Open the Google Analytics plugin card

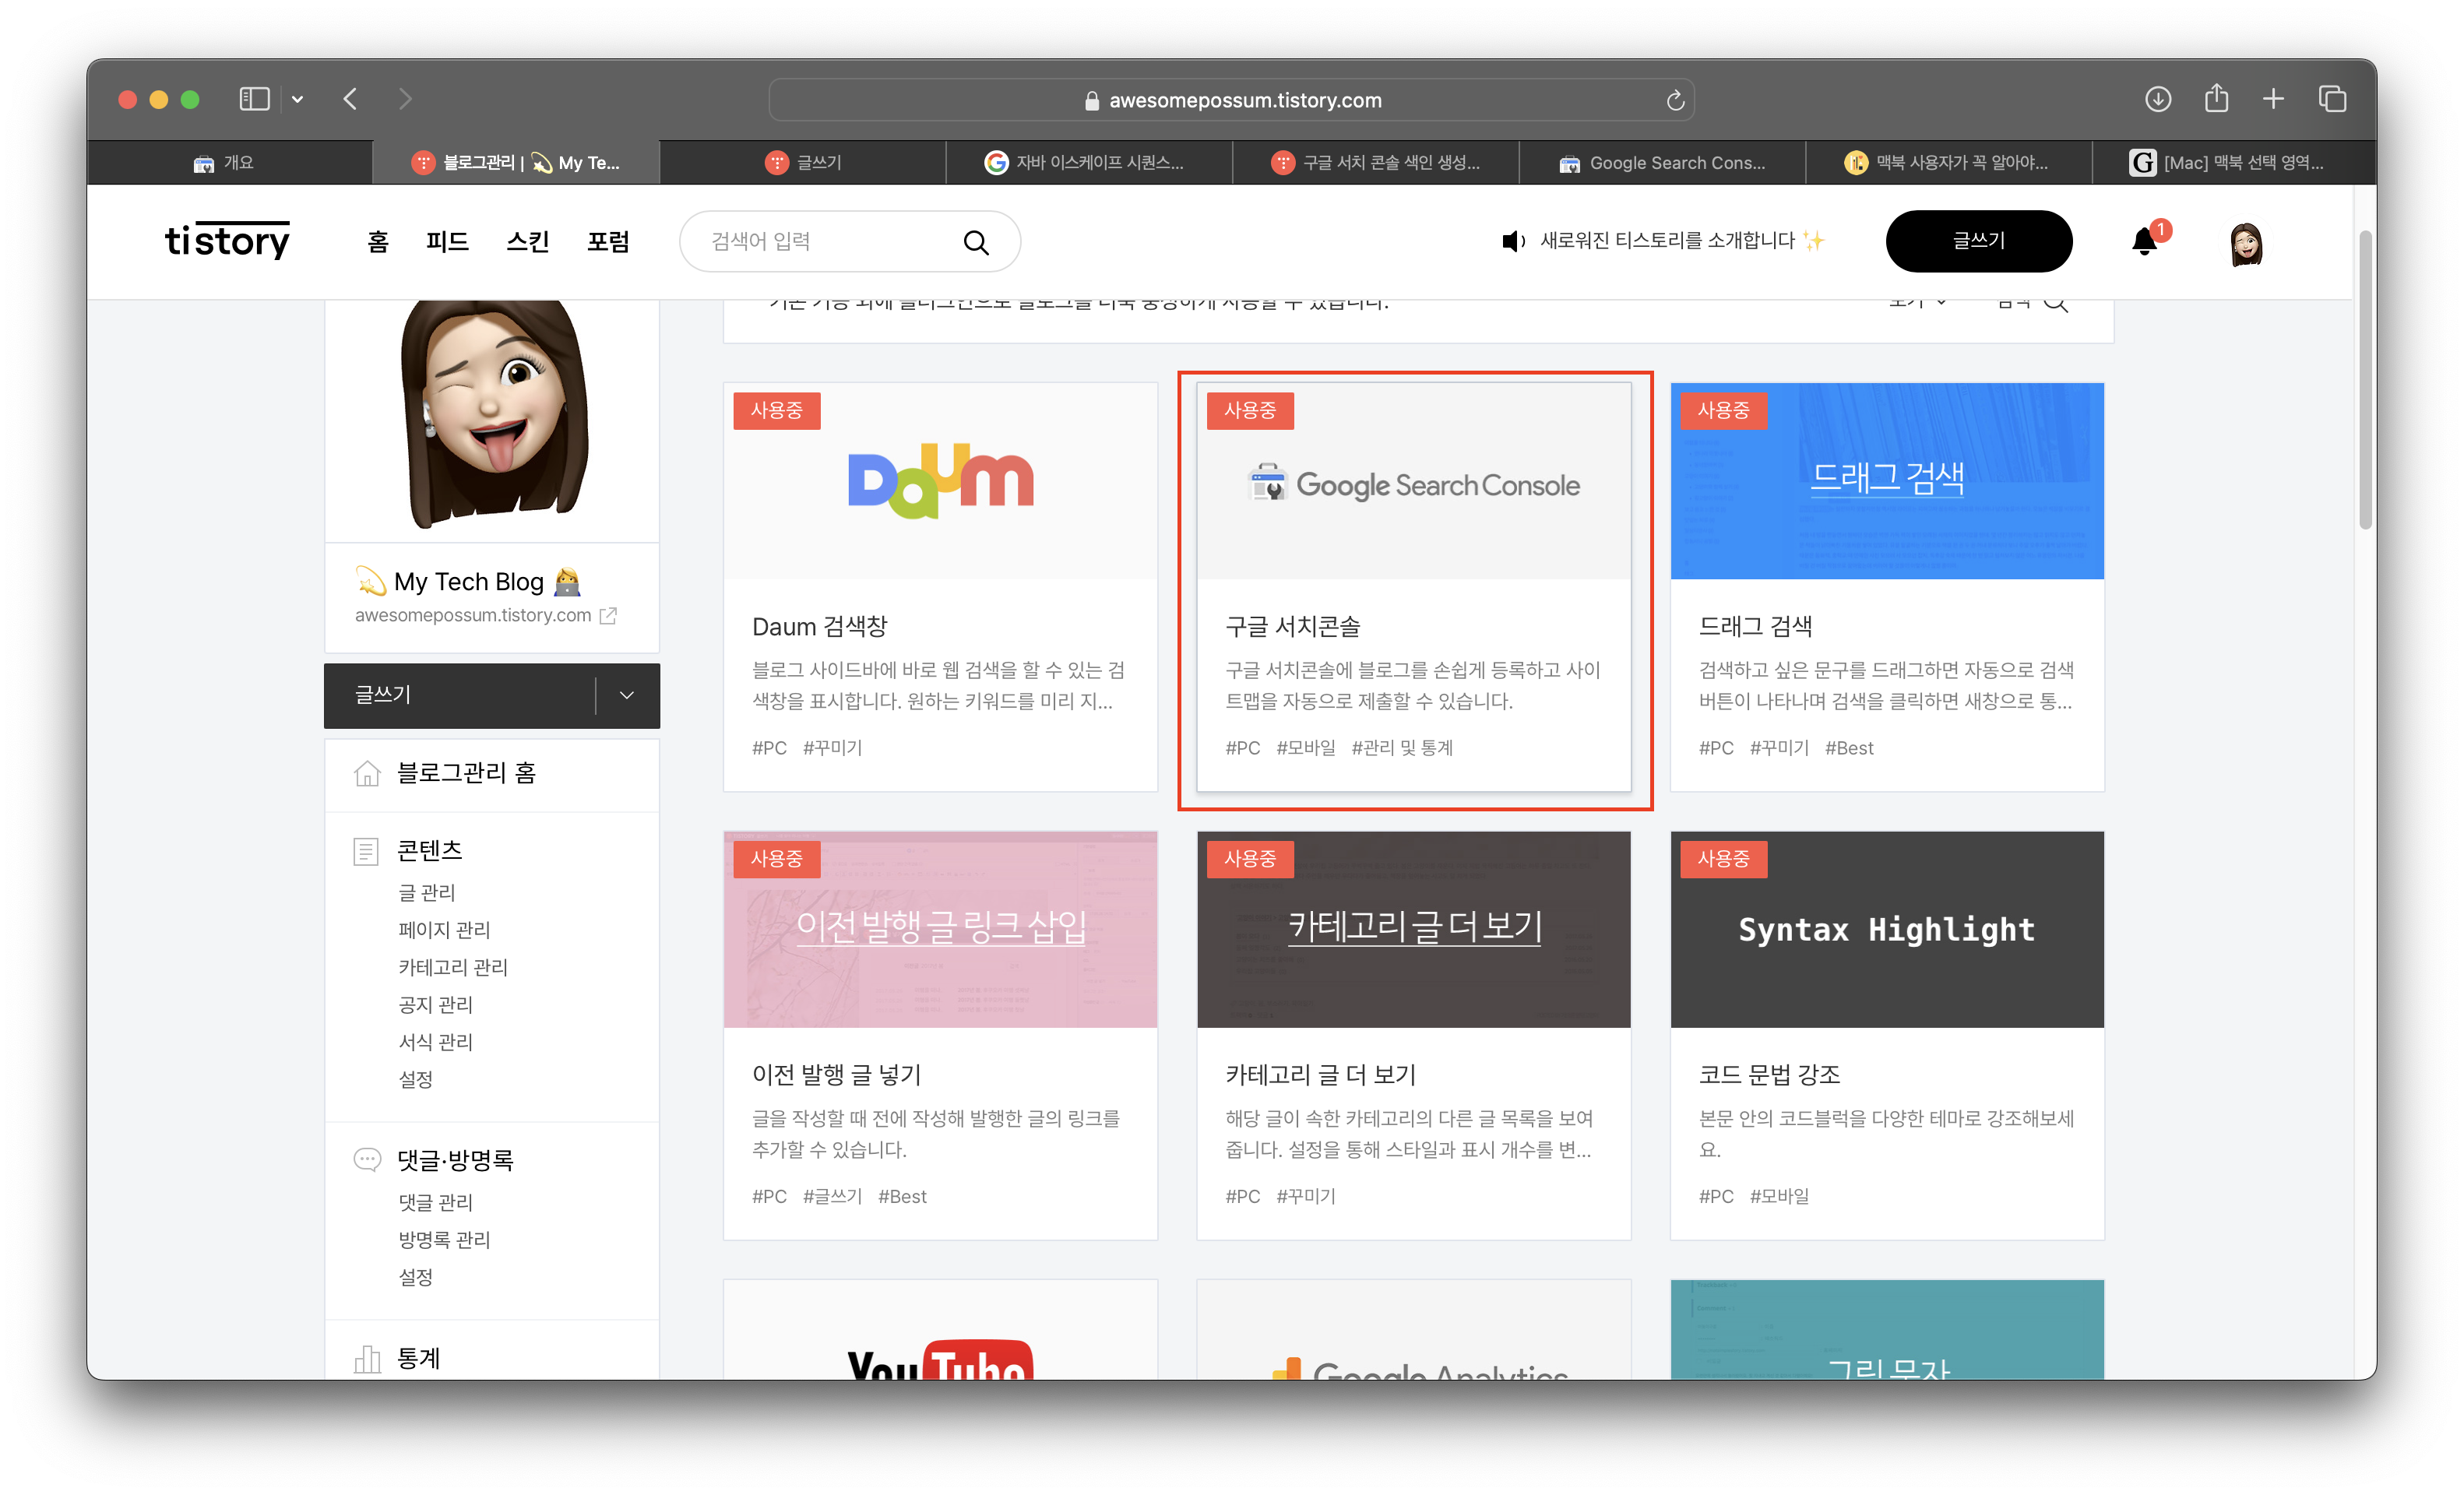point(1413,1330)
